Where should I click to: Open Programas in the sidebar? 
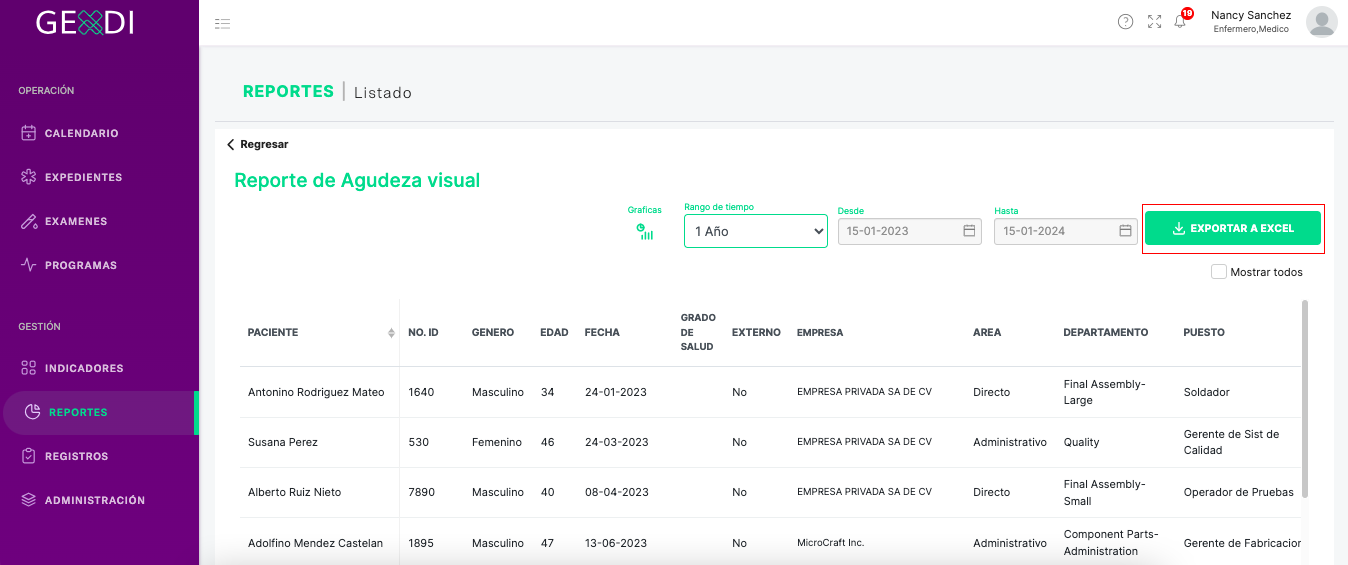tap(81, 265)
